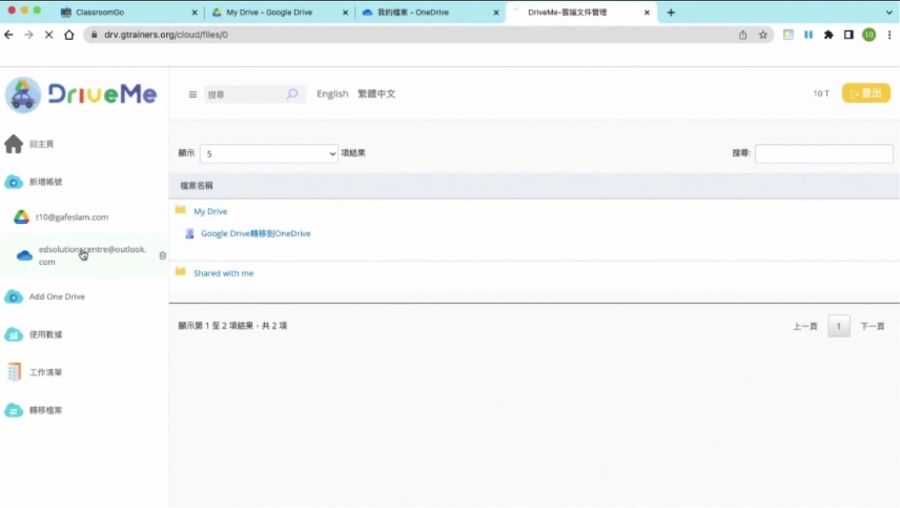Click the OneDrive cloud icon beside edsolutioncentre account

click(x=24, y=255)
